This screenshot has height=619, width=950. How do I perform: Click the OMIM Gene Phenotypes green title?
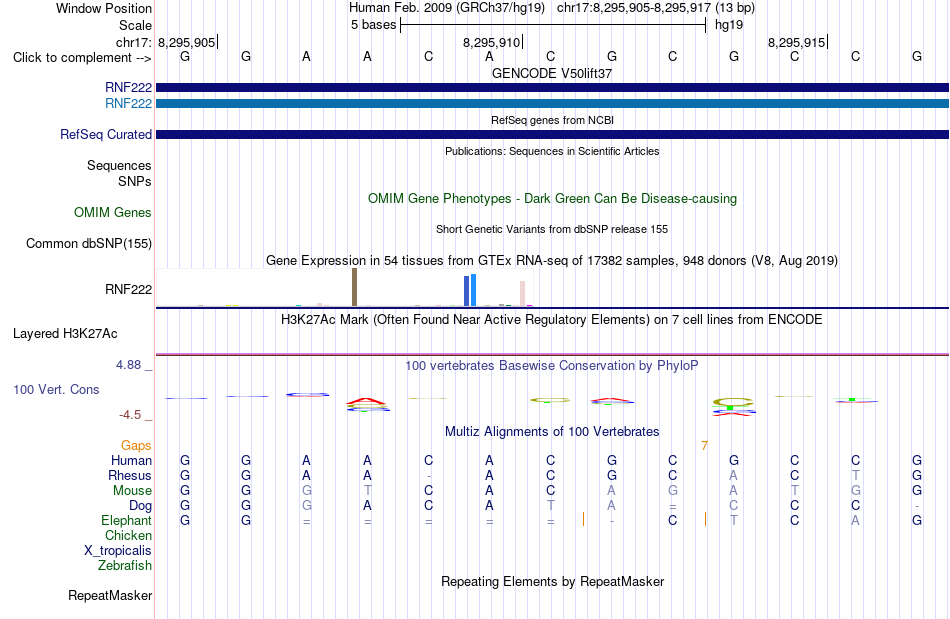552,199
